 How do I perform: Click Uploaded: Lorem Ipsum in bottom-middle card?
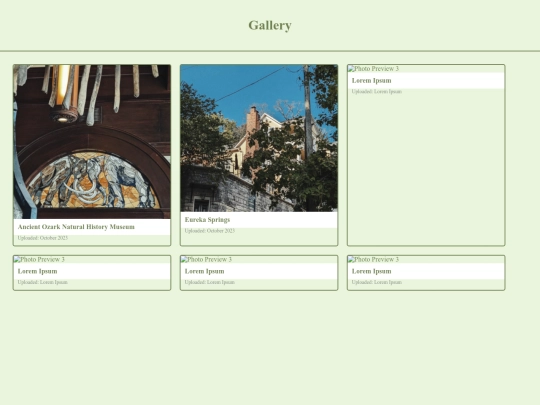click(x=210, y=282)
